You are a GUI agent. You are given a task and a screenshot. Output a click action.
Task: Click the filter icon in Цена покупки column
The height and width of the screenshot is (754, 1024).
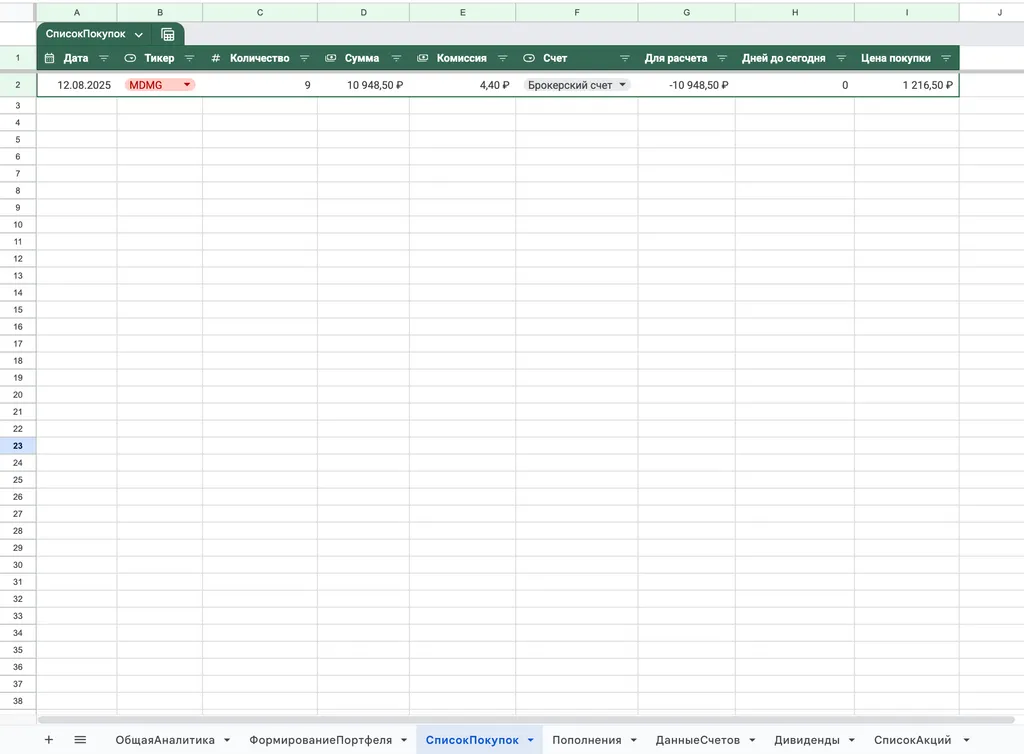tap(945, 58)
